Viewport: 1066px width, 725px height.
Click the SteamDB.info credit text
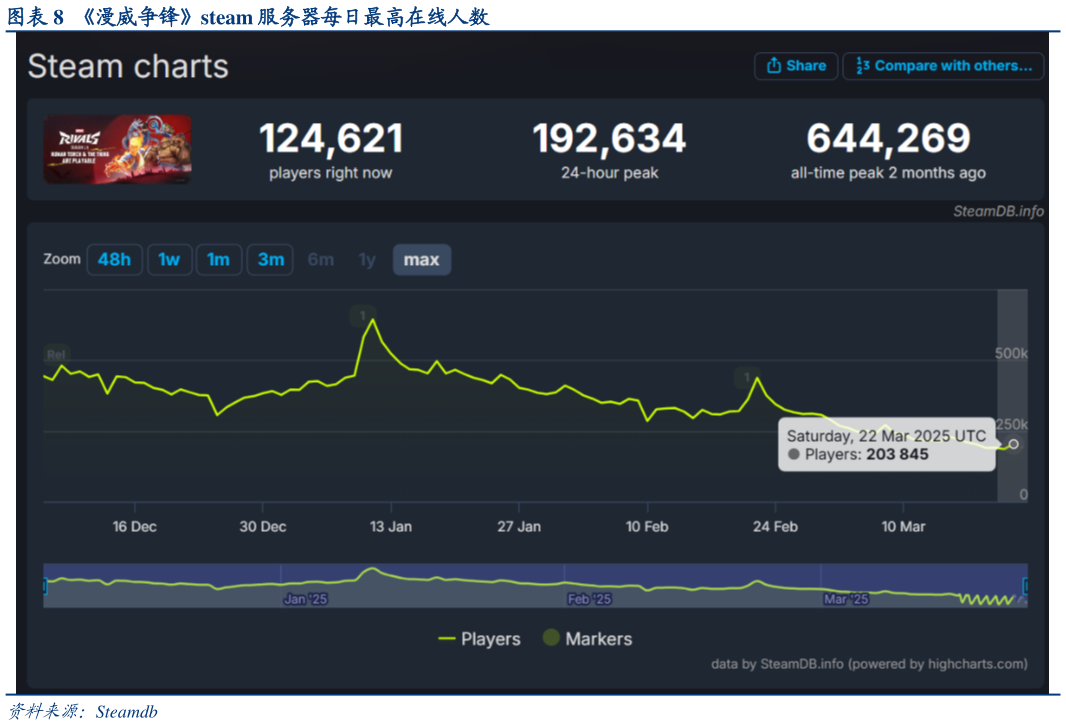pos(998,212)
